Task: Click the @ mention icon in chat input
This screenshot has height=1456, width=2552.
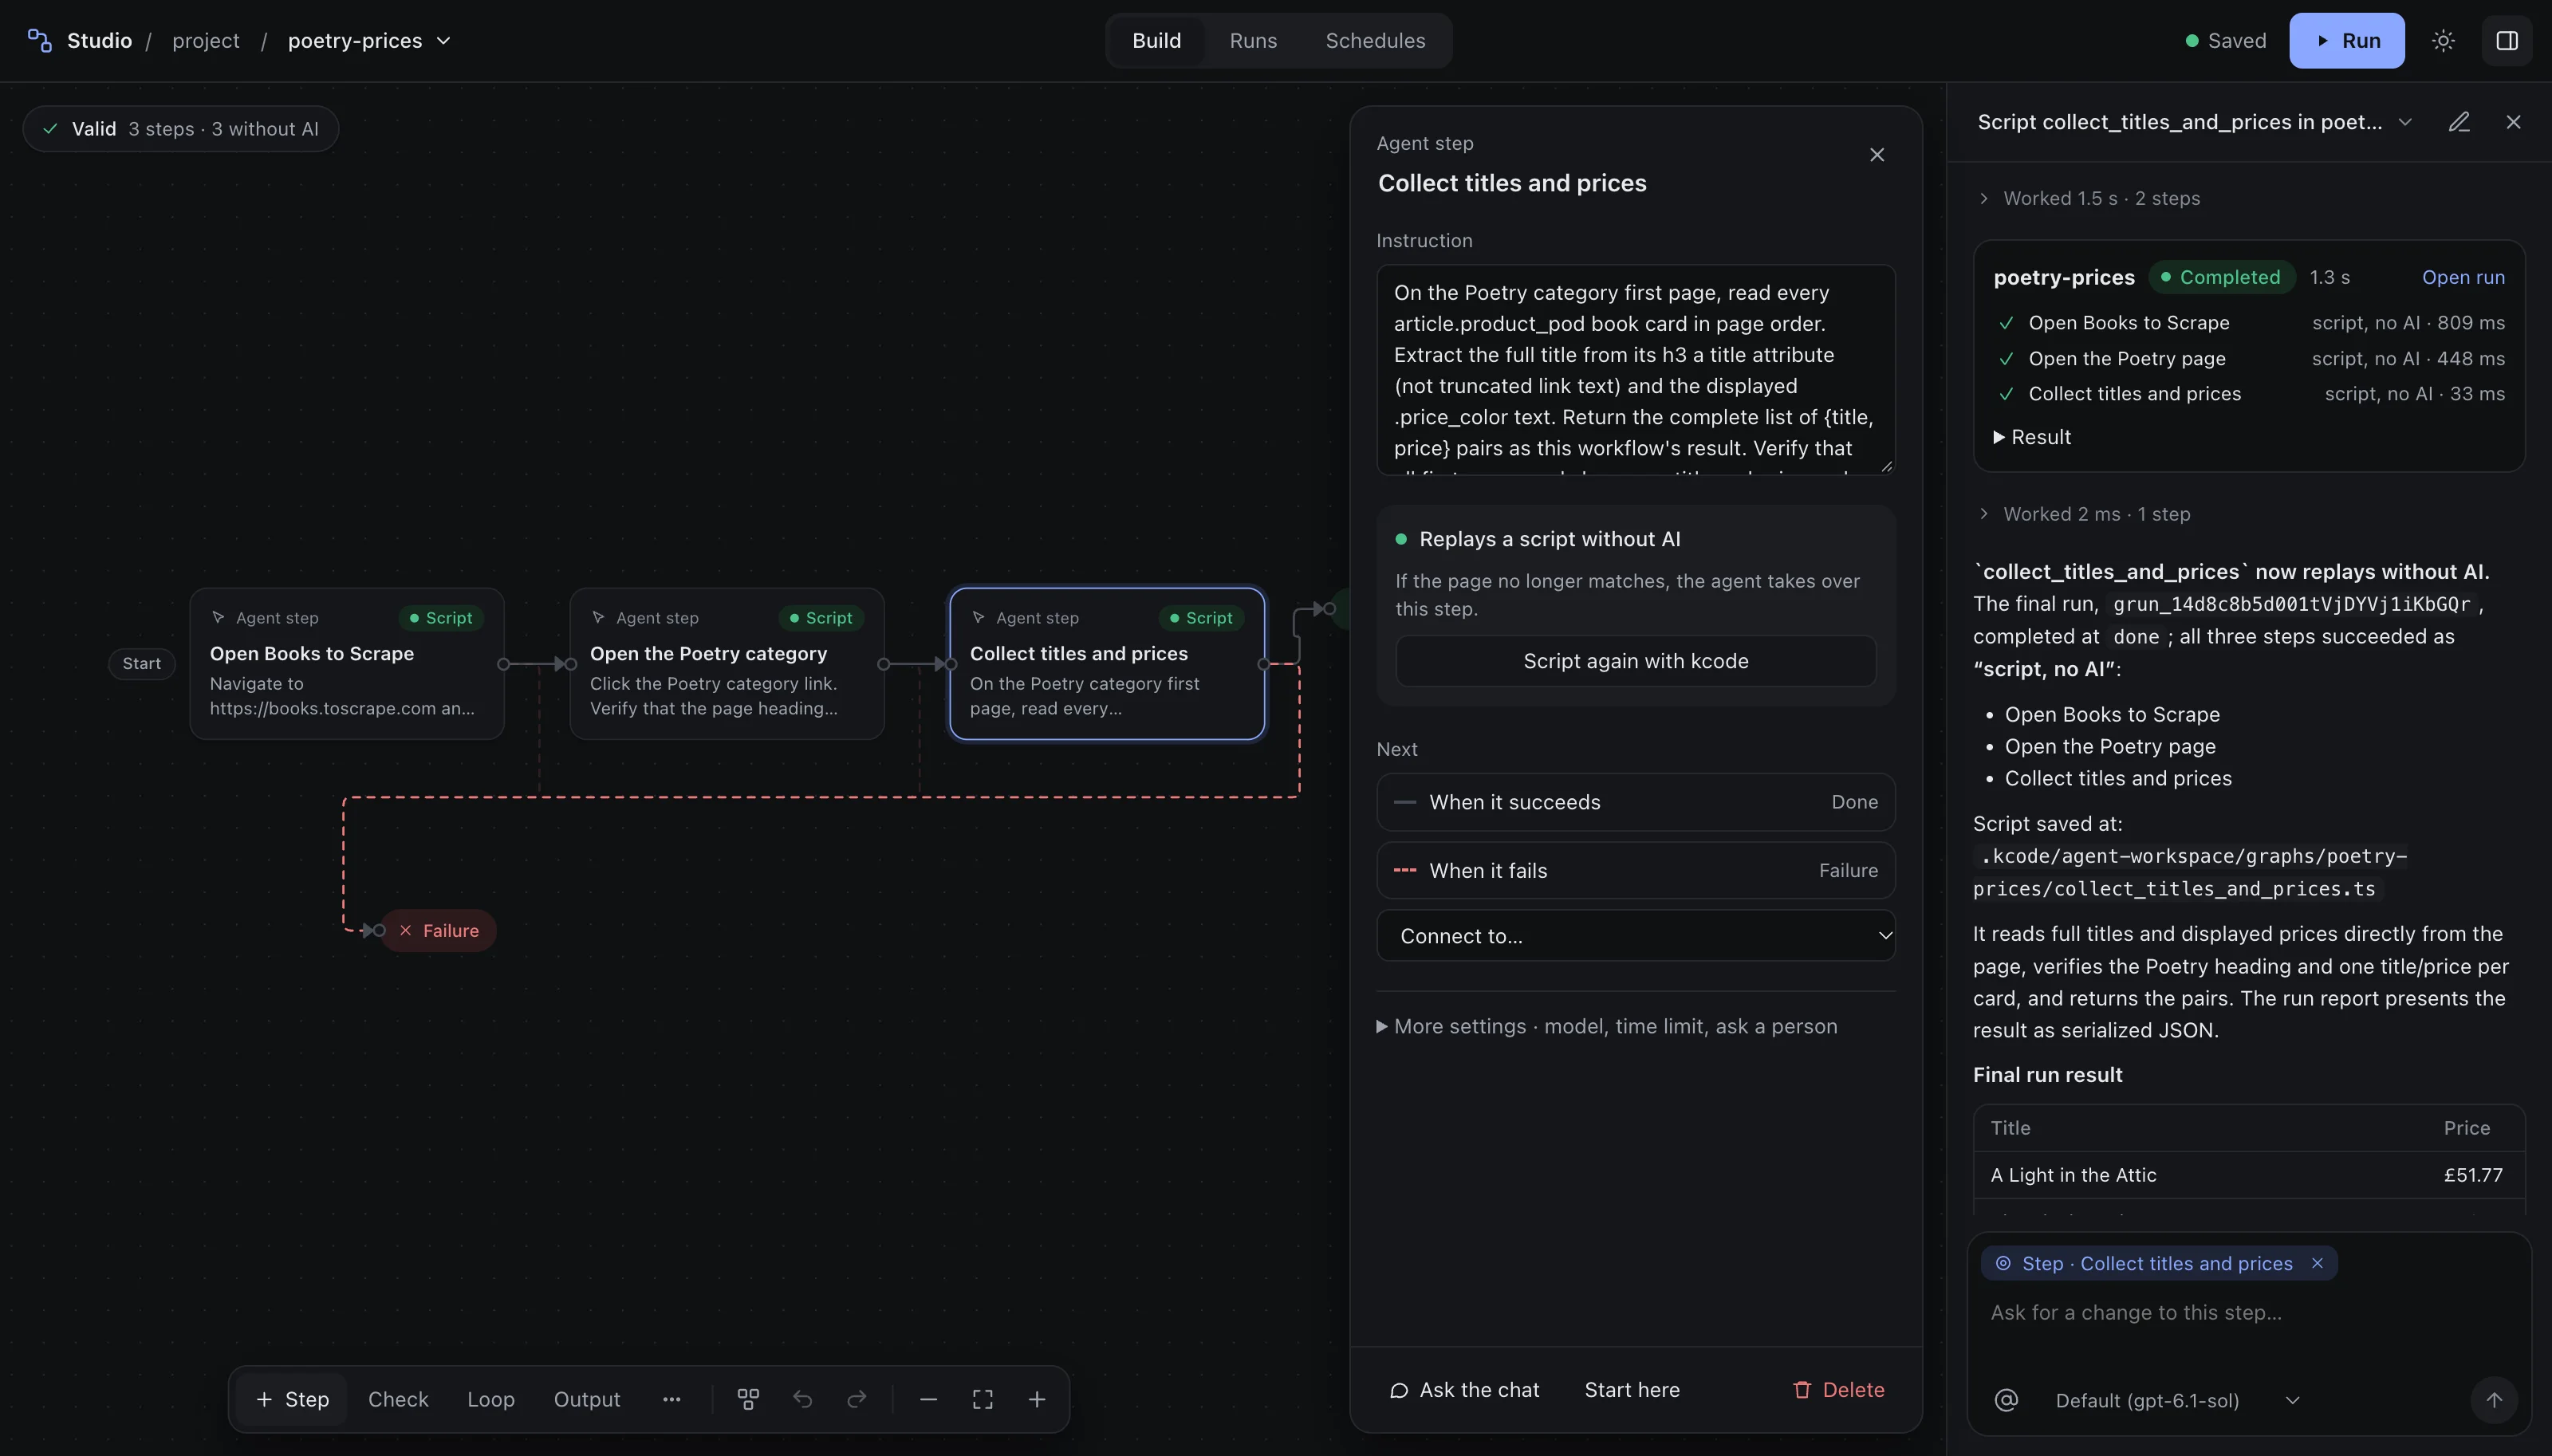Action: (x=2006, y=1400)
